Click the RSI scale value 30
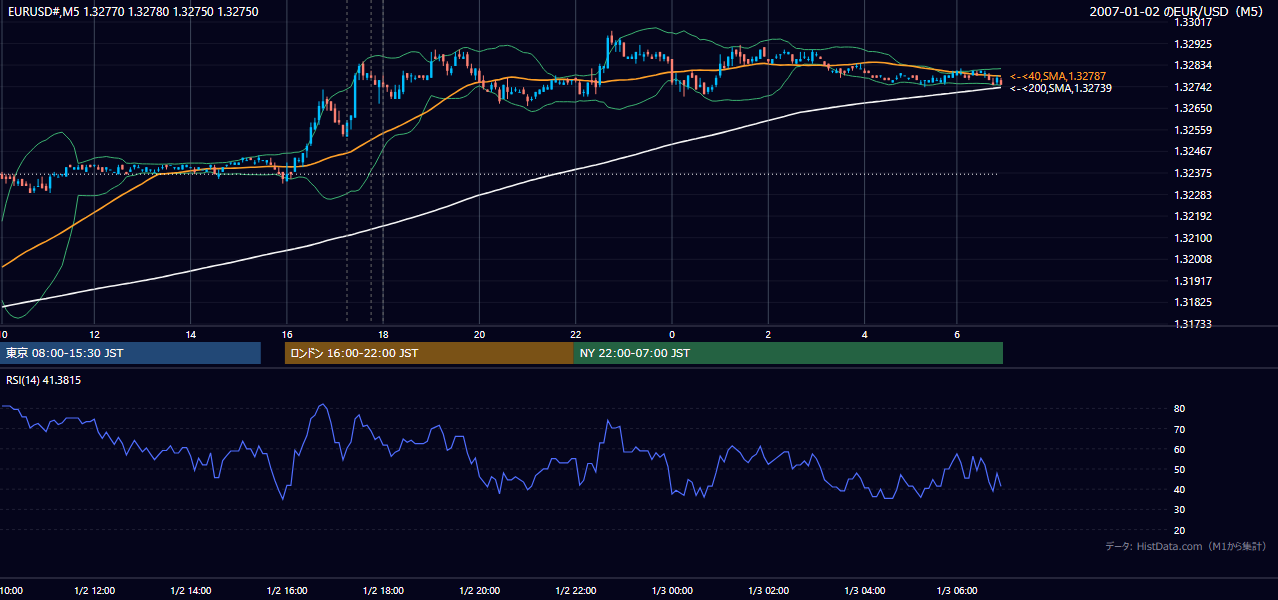 click(1179, 510)
